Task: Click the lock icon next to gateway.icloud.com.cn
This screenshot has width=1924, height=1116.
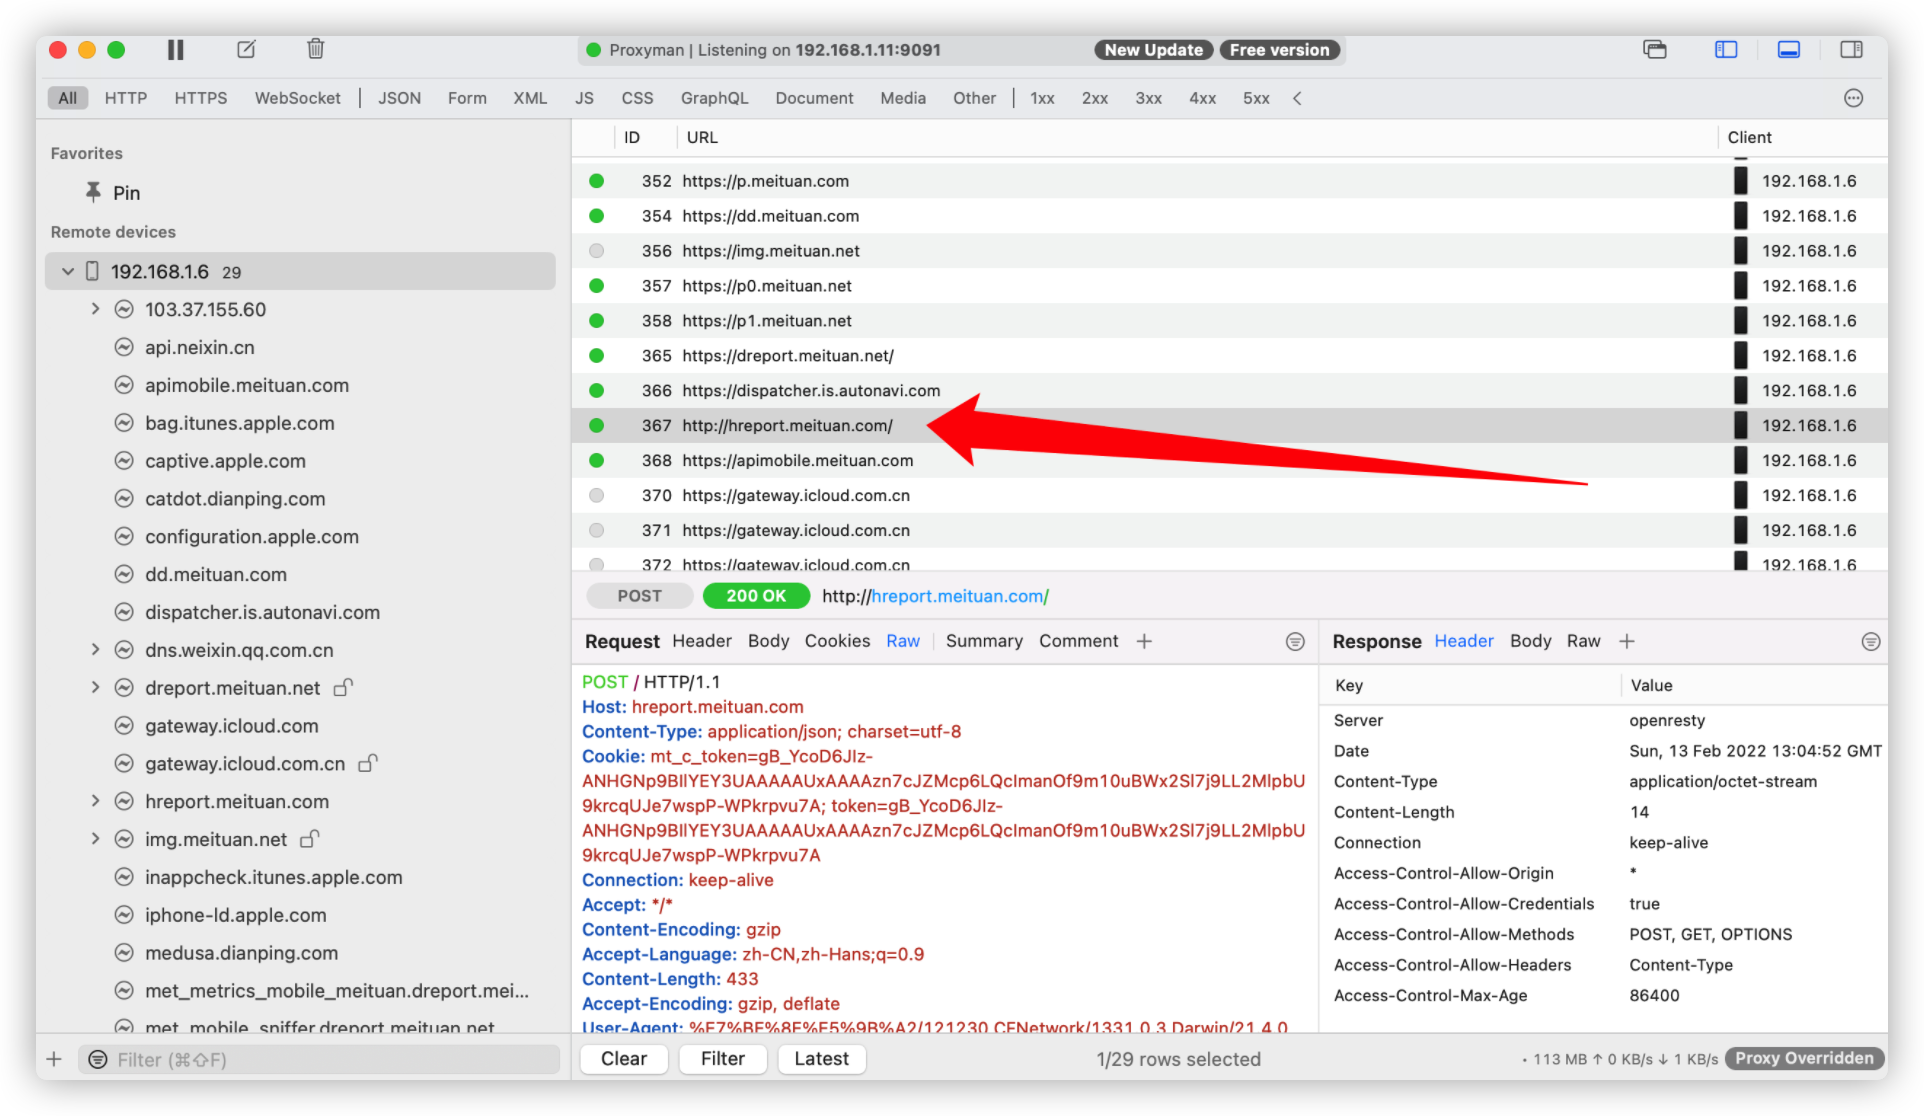Action: coord(368,764)
